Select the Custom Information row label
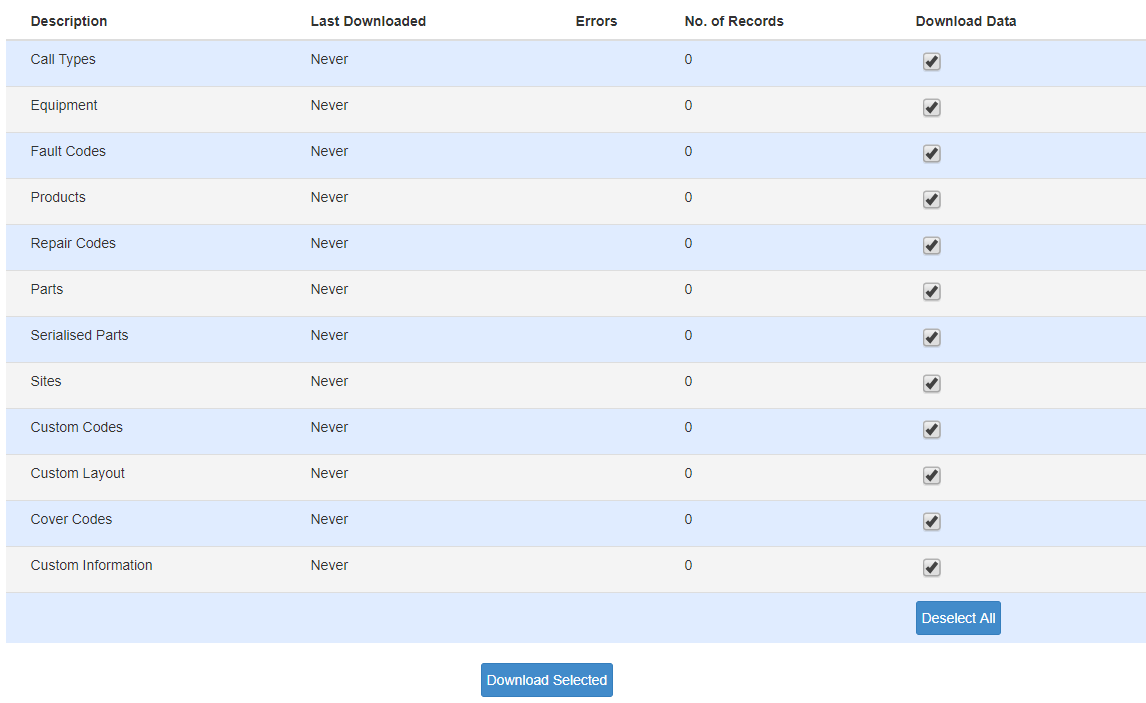This screenshot has width=1146, height=703. tap(92, 565)
